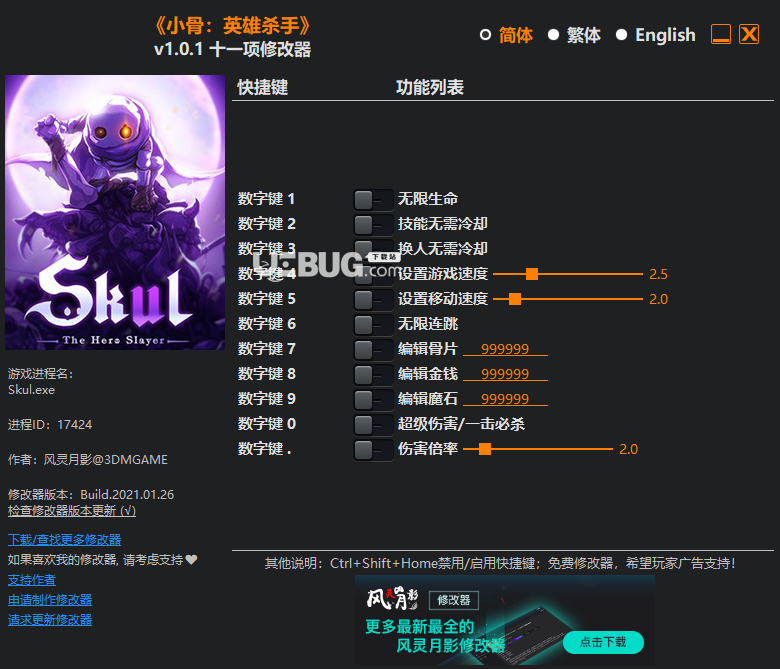
Task: Click 进程ID: 17424 text
Action: pos(50,425)
